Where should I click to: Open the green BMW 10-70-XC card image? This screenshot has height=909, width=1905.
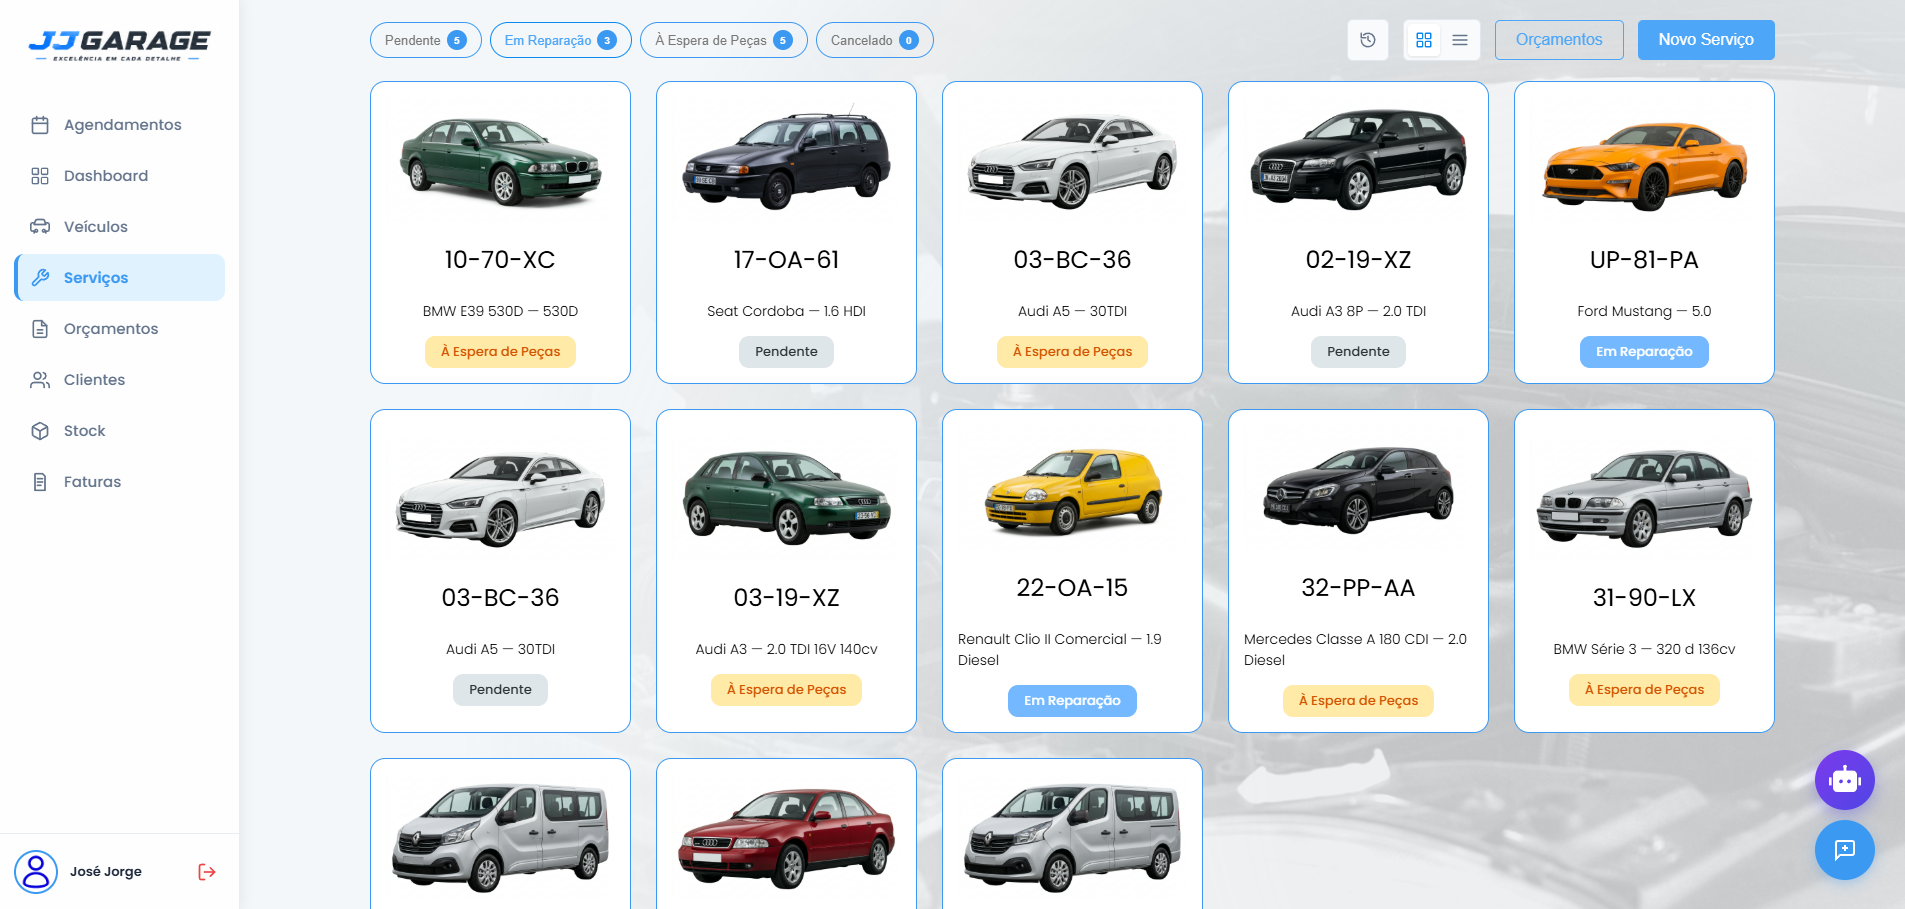(500, 160)
